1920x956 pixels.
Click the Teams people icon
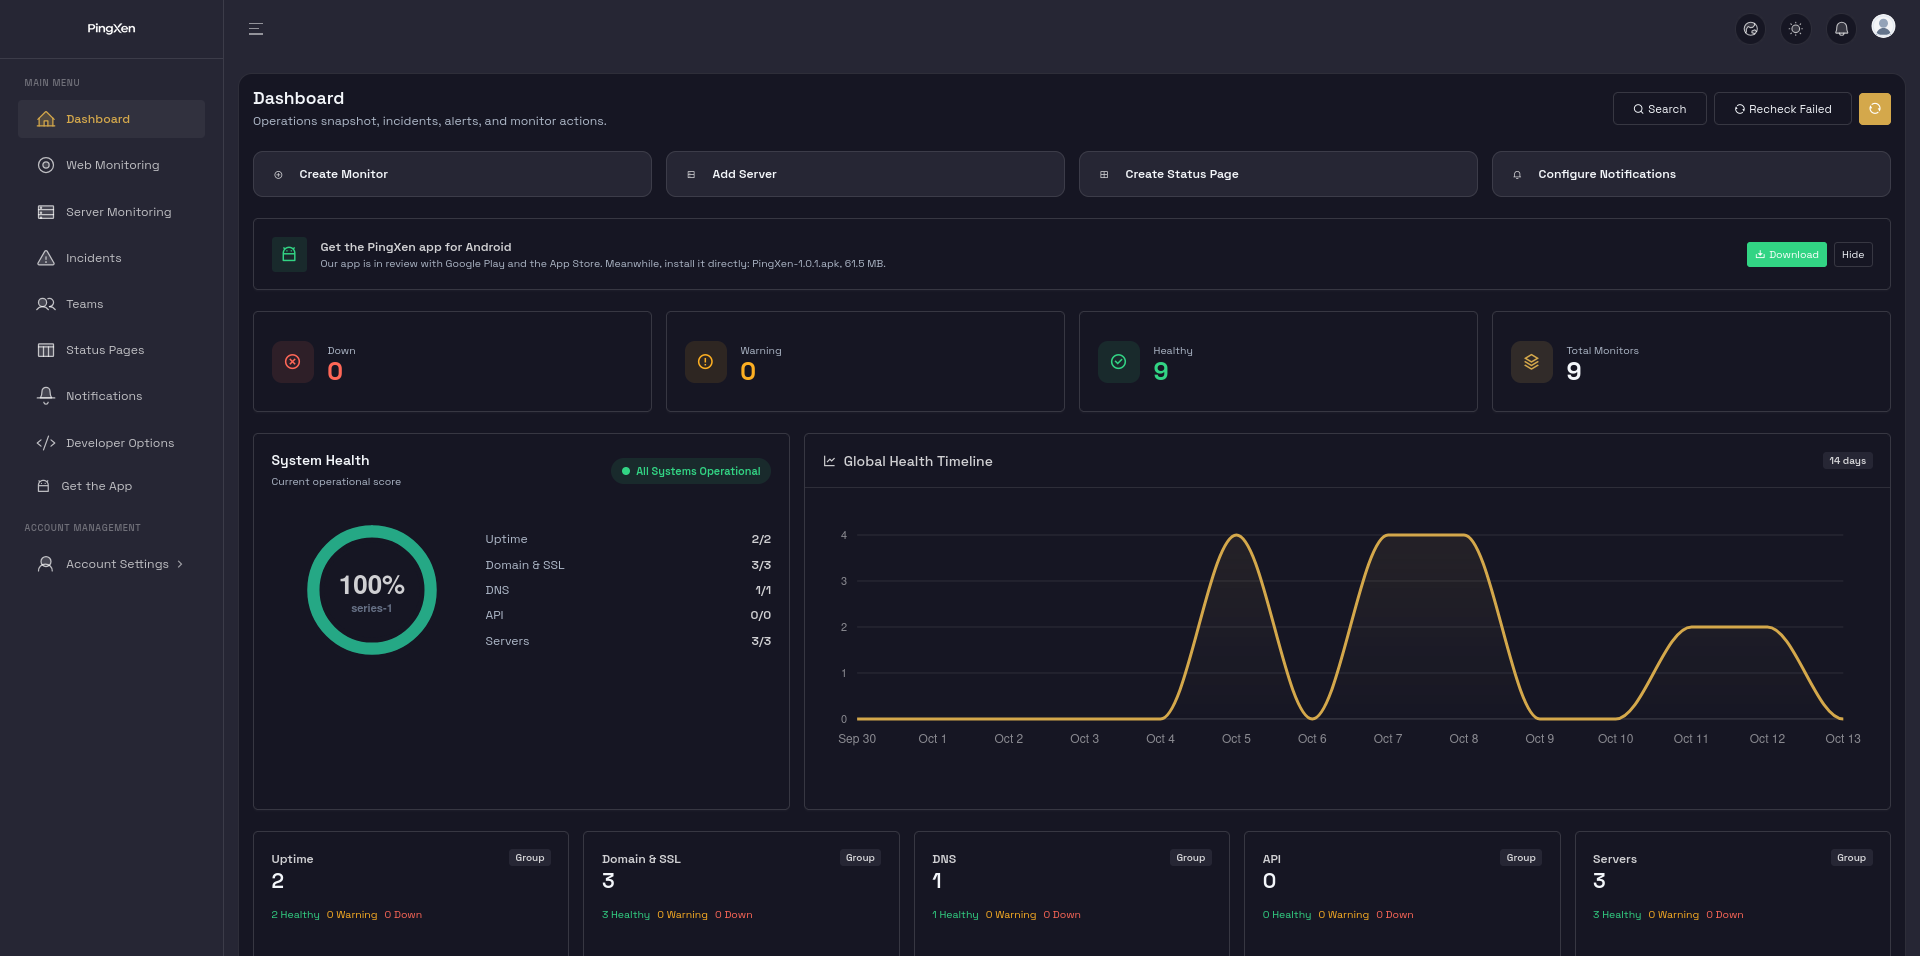[46, 304]
